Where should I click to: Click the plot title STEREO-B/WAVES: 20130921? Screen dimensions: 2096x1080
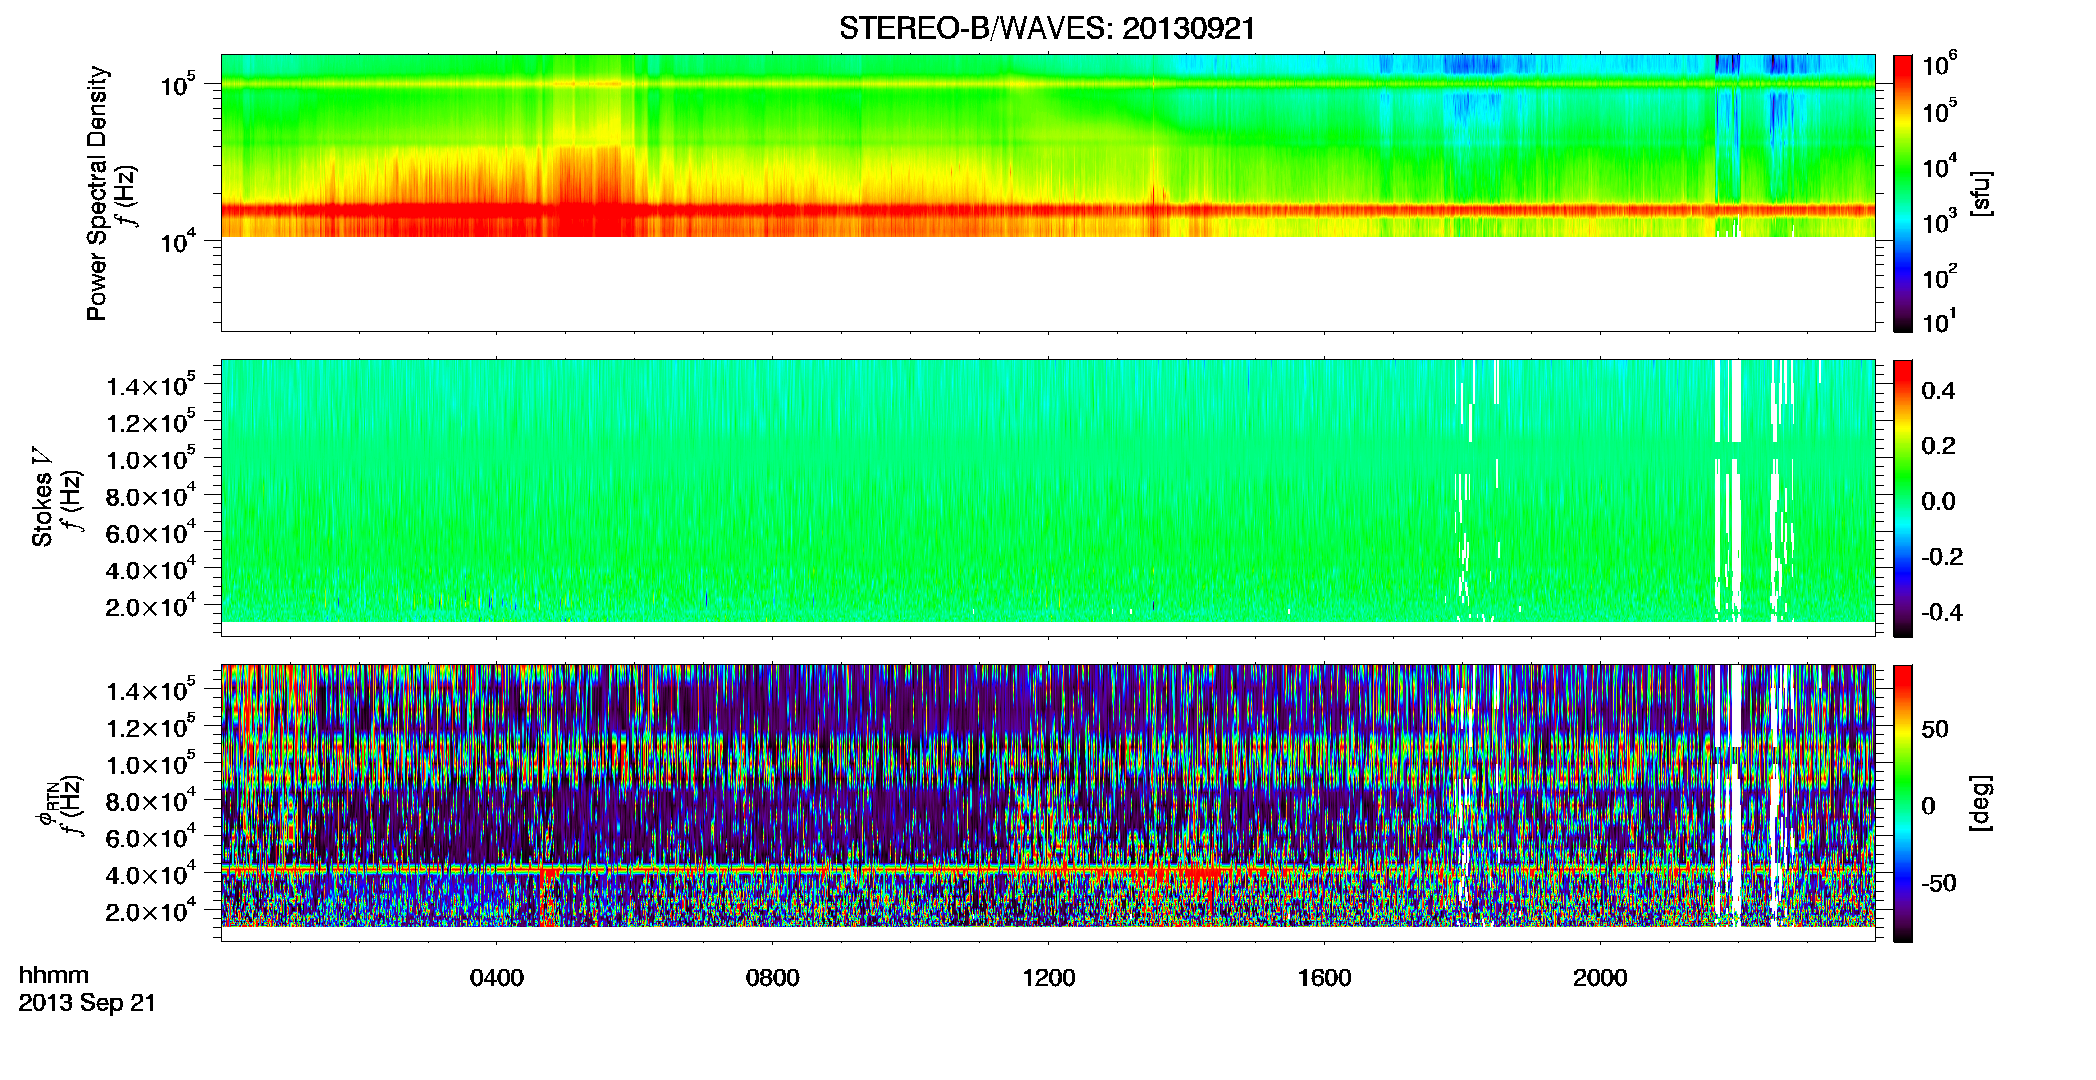tap(1047, 28)
